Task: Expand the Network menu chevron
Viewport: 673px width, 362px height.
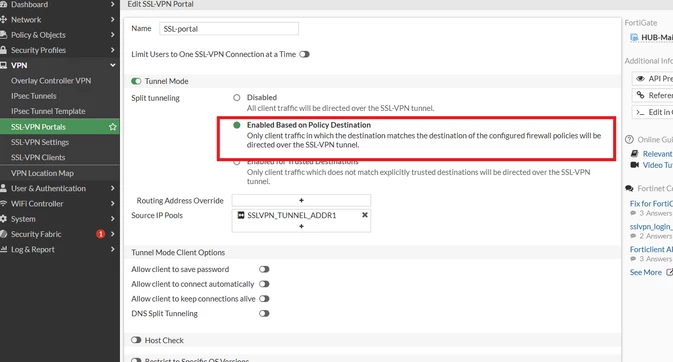Action: [112, 19]
